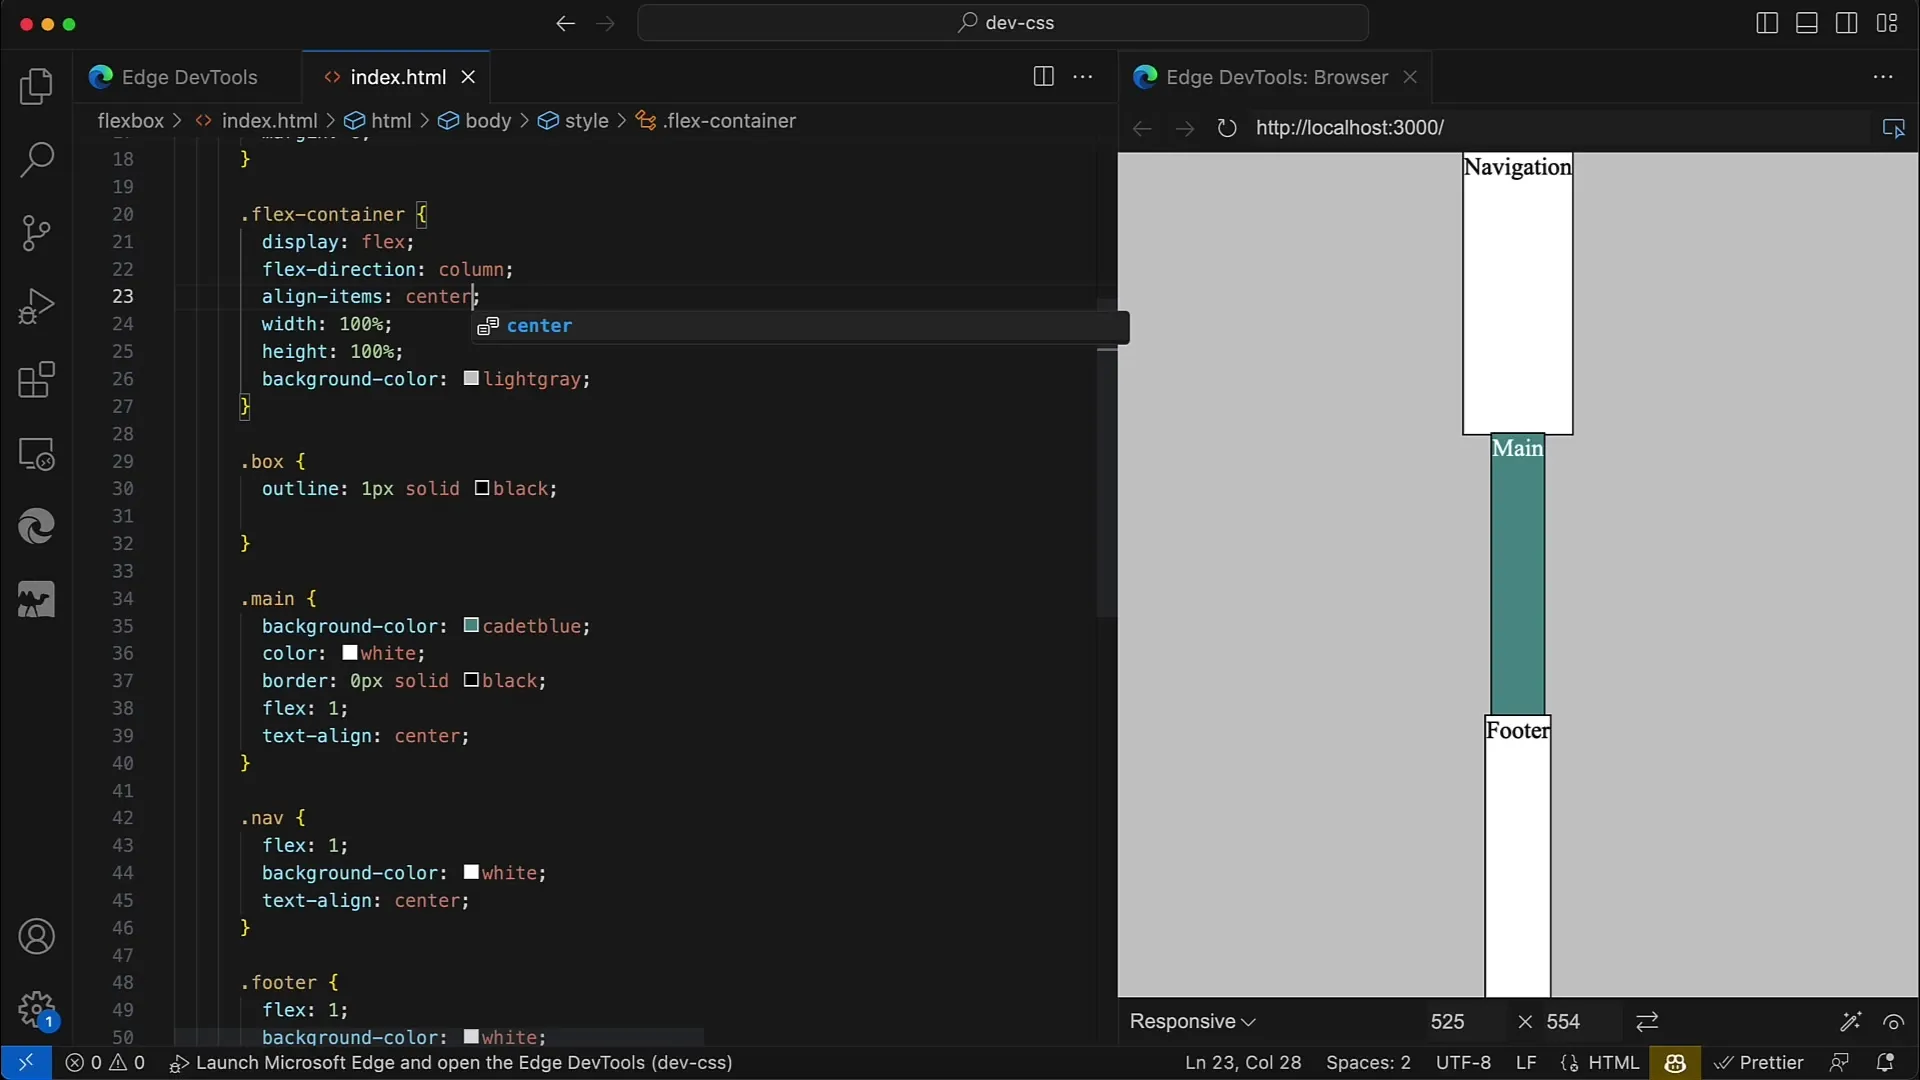
Task: Reload the localhost browser page
Action: tap(1227, 128)
